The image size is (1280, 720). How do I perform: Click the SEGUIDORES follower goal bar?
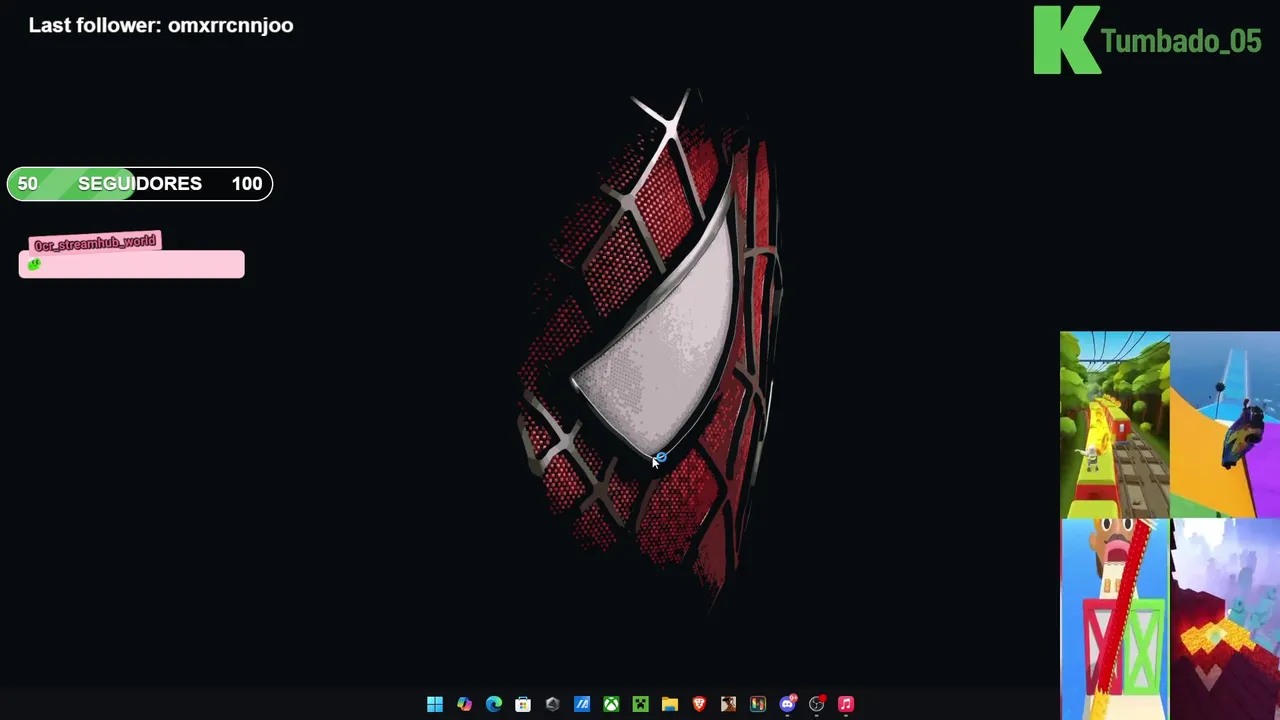(140, 184)
